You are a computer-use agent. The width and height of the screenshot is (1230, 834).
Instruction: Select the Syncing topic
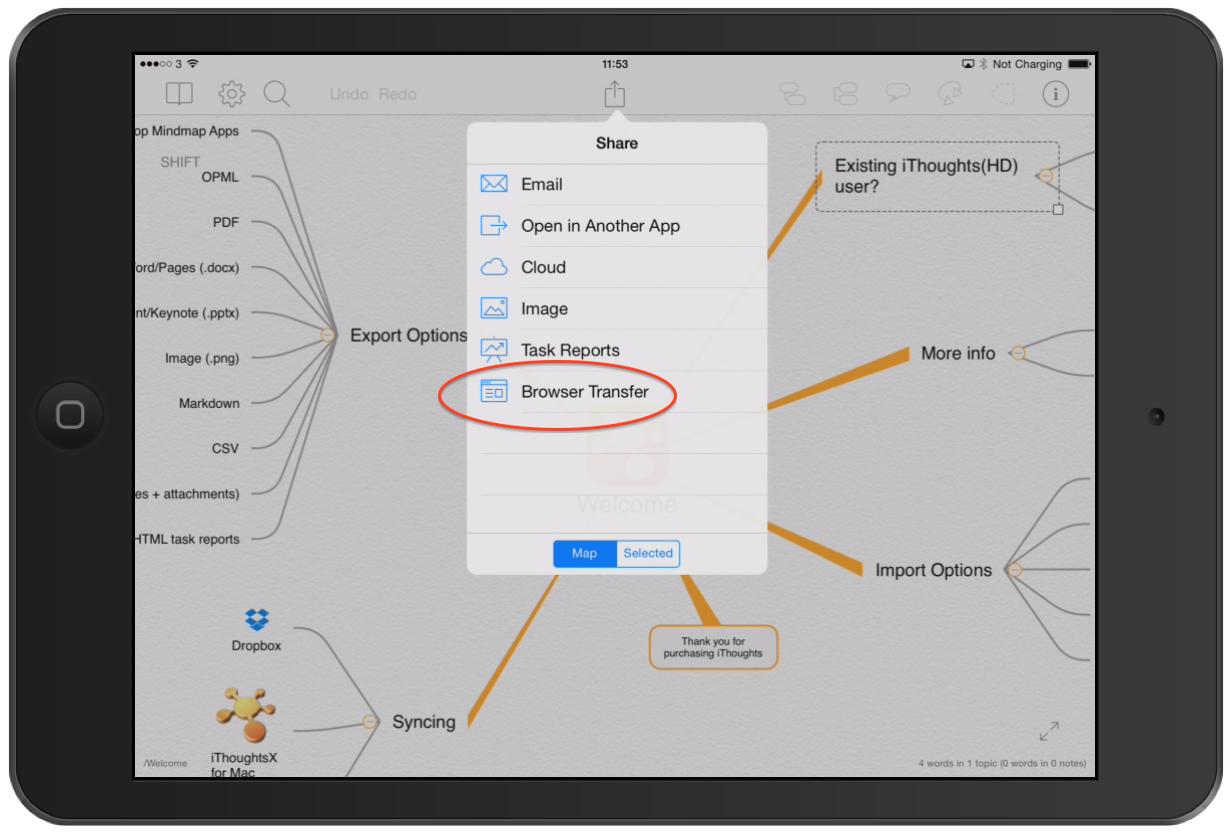pyautogui.click(x=423, y=722)
